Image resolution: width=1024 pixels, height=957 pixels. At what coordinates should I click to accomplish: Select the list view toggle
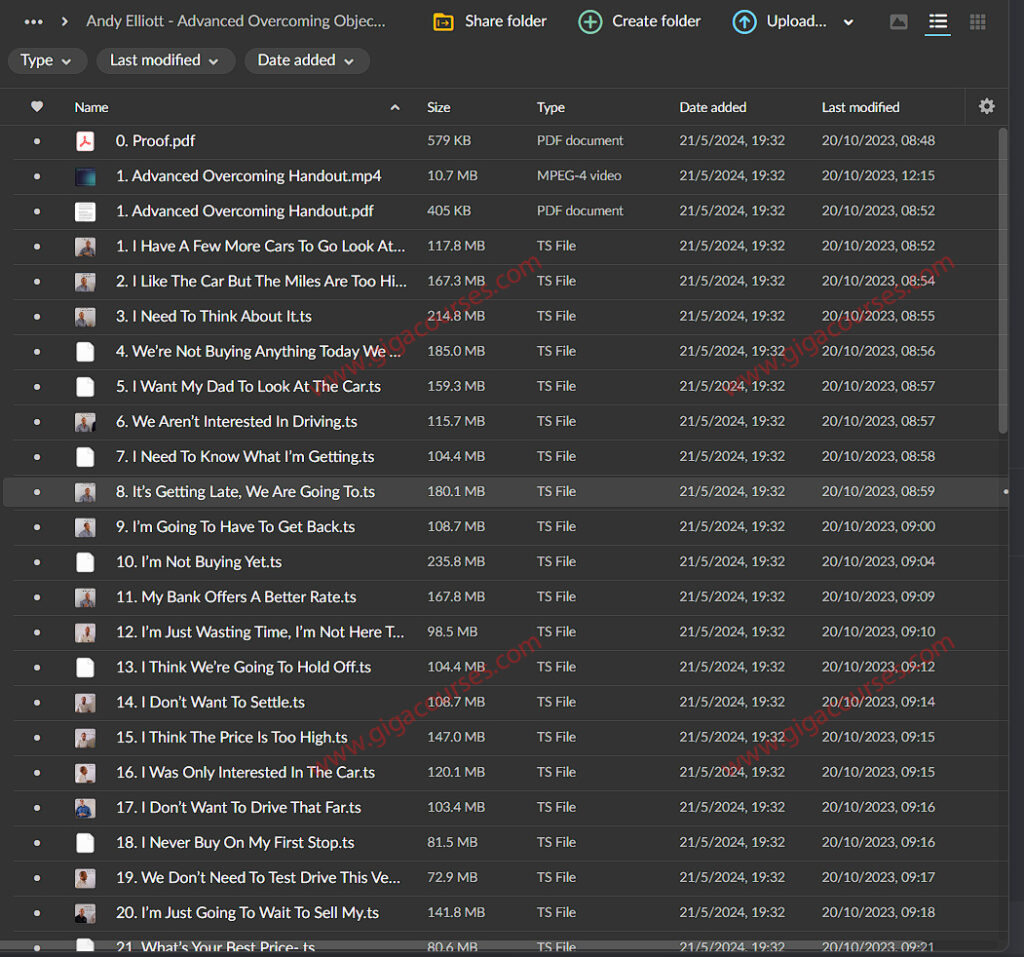pos(937,22)
